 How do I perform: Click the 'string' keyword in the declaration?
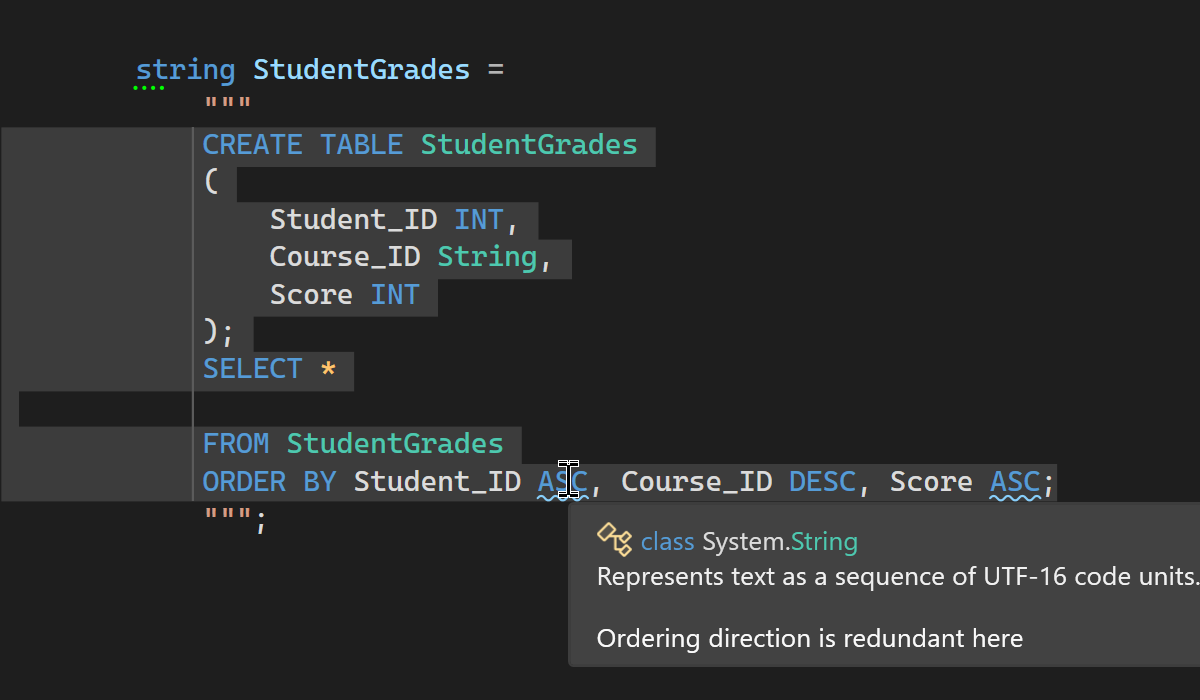click(185, 70)
